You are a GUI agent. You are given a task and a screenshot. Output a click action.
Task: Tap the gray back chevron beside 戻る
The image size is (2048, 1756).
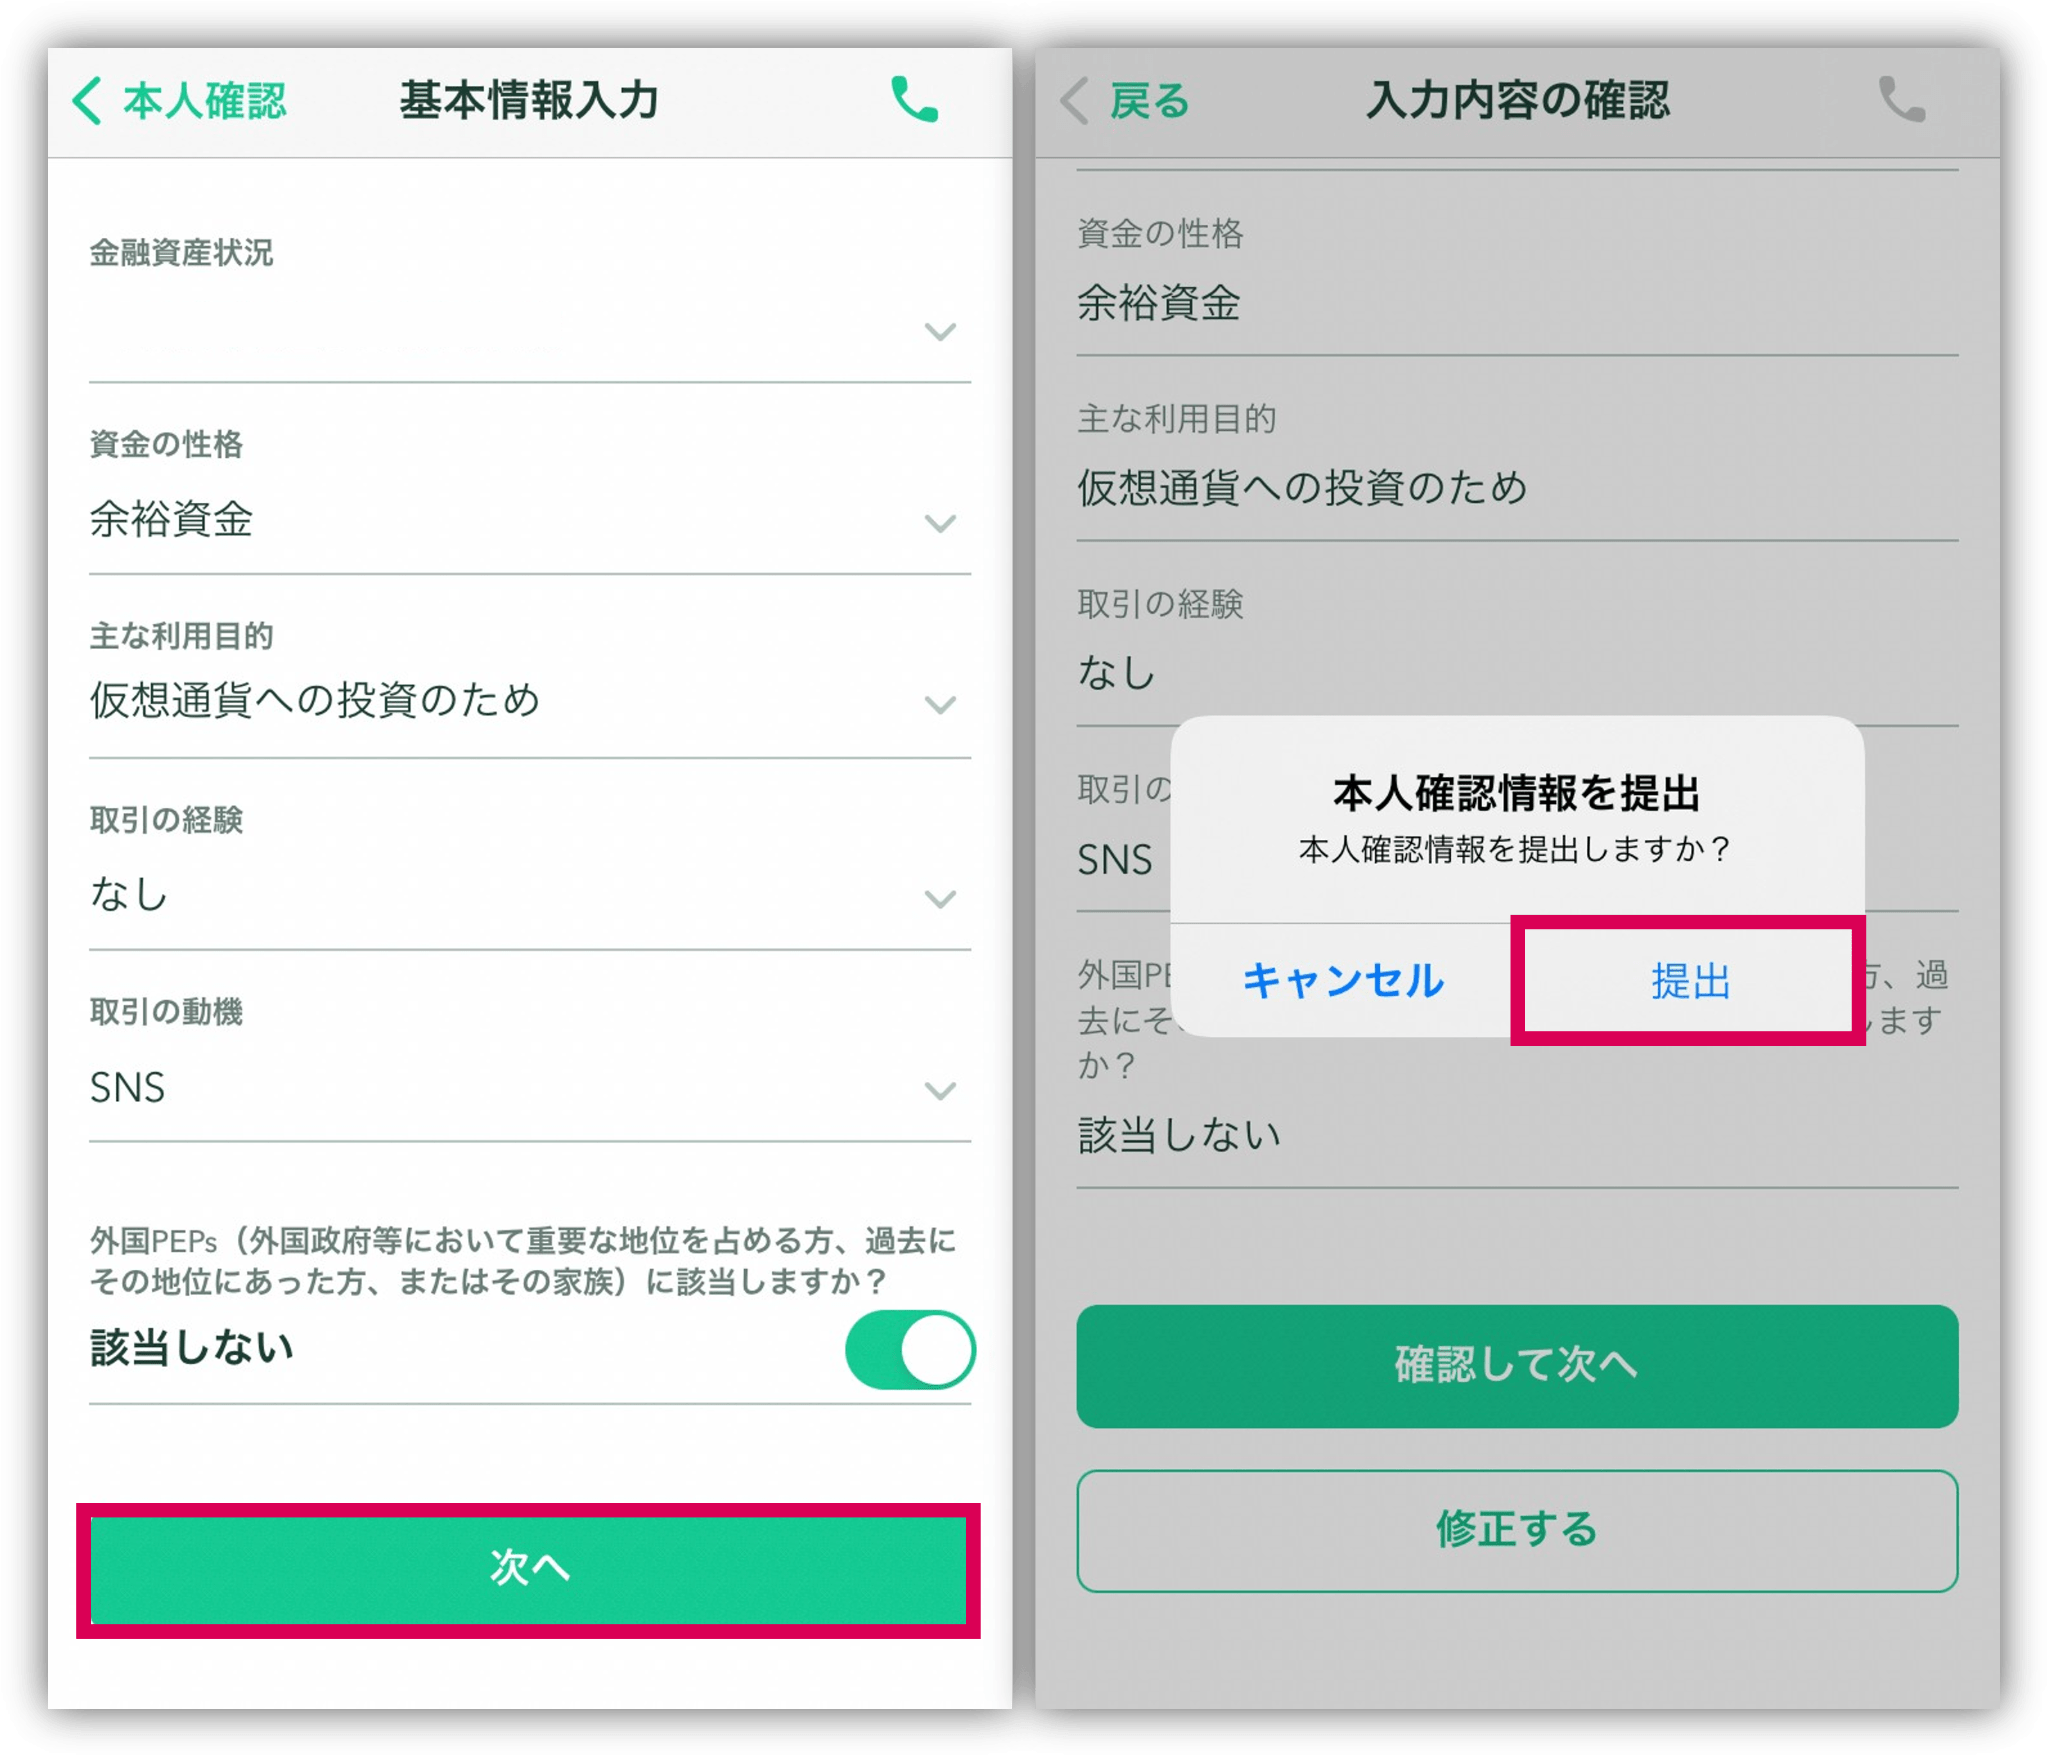pyautogui.click(x=1074, y=101)
